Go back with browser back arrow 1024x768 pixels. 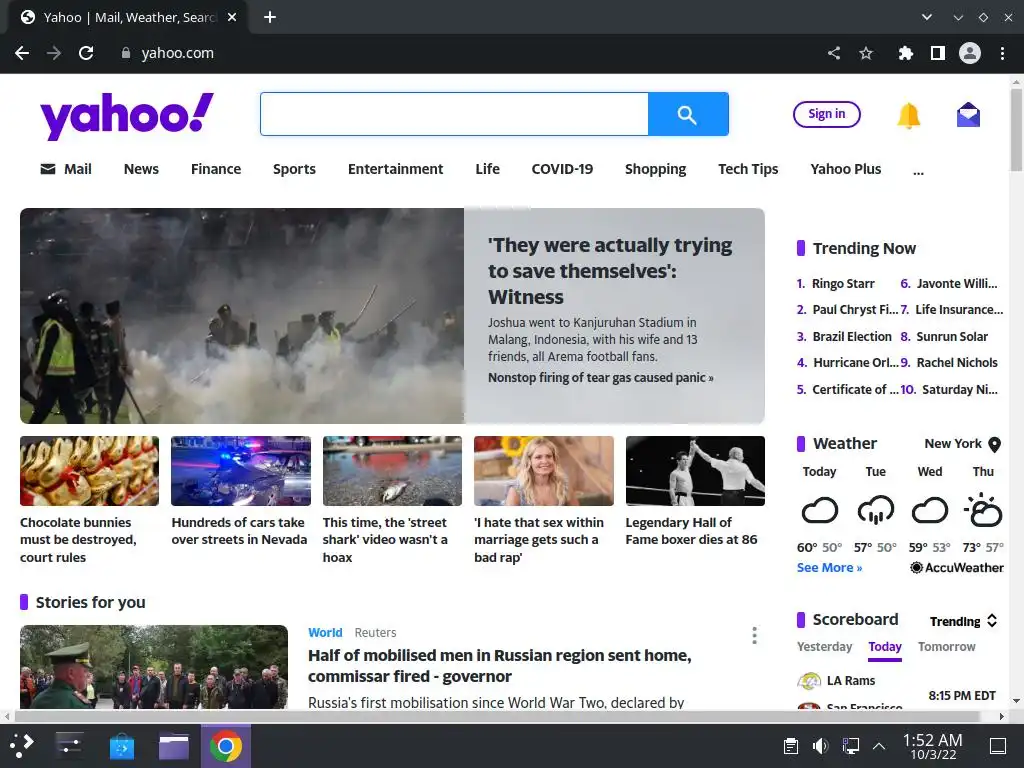[x=22, y=53]
